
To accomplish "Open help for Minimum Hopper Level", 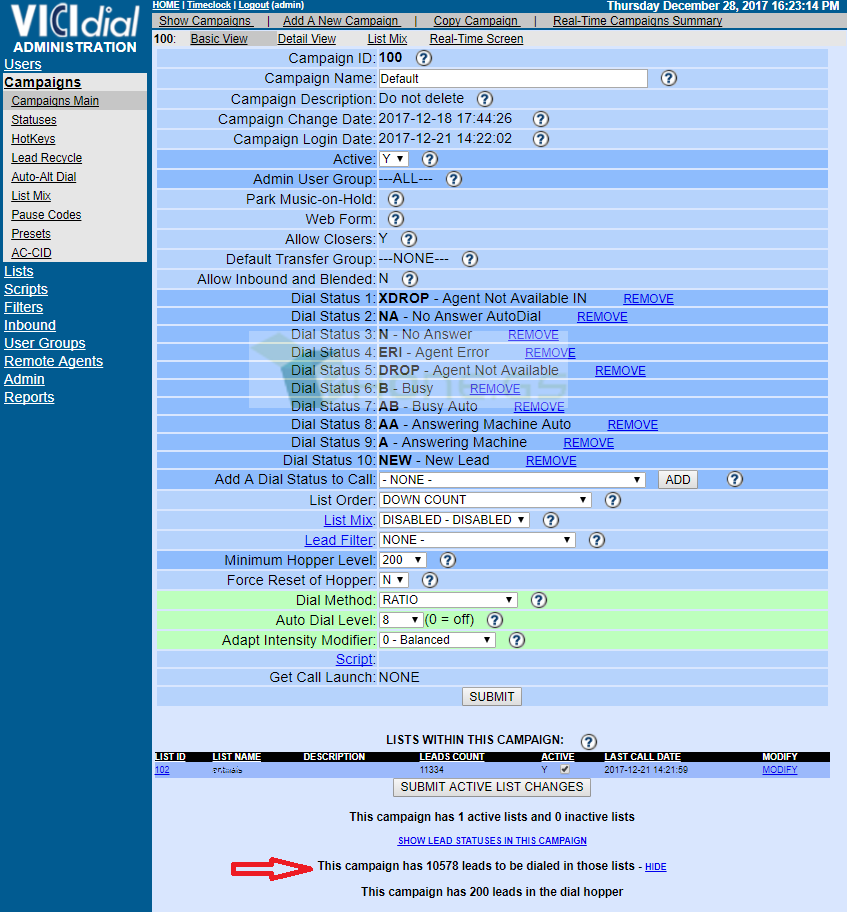I will [447, 560].
